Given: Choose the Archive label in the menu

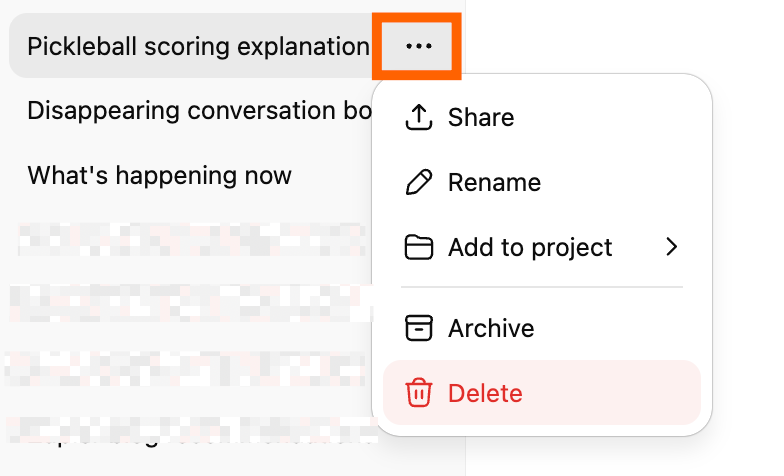Looking at the screenshot, I should pyautogui.click(x=491, y=328).
